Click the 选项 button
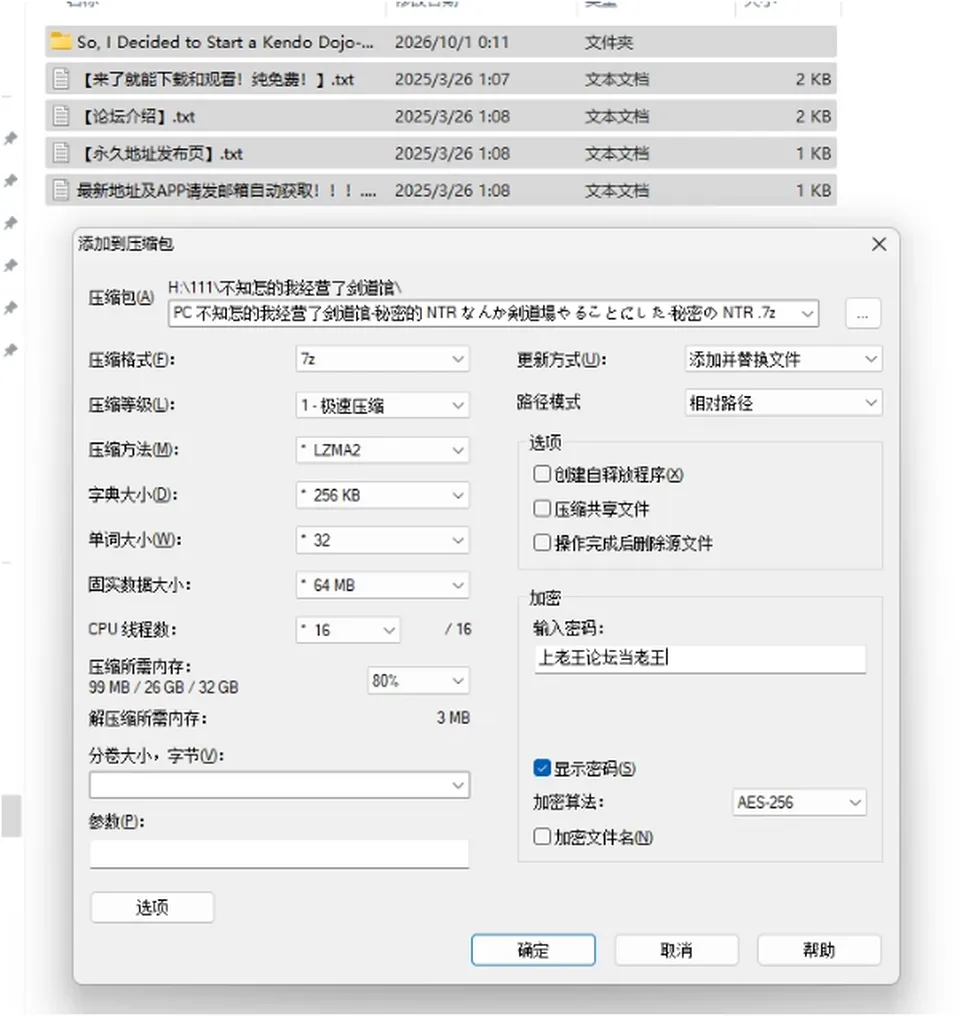 click(x=152, y=907)
